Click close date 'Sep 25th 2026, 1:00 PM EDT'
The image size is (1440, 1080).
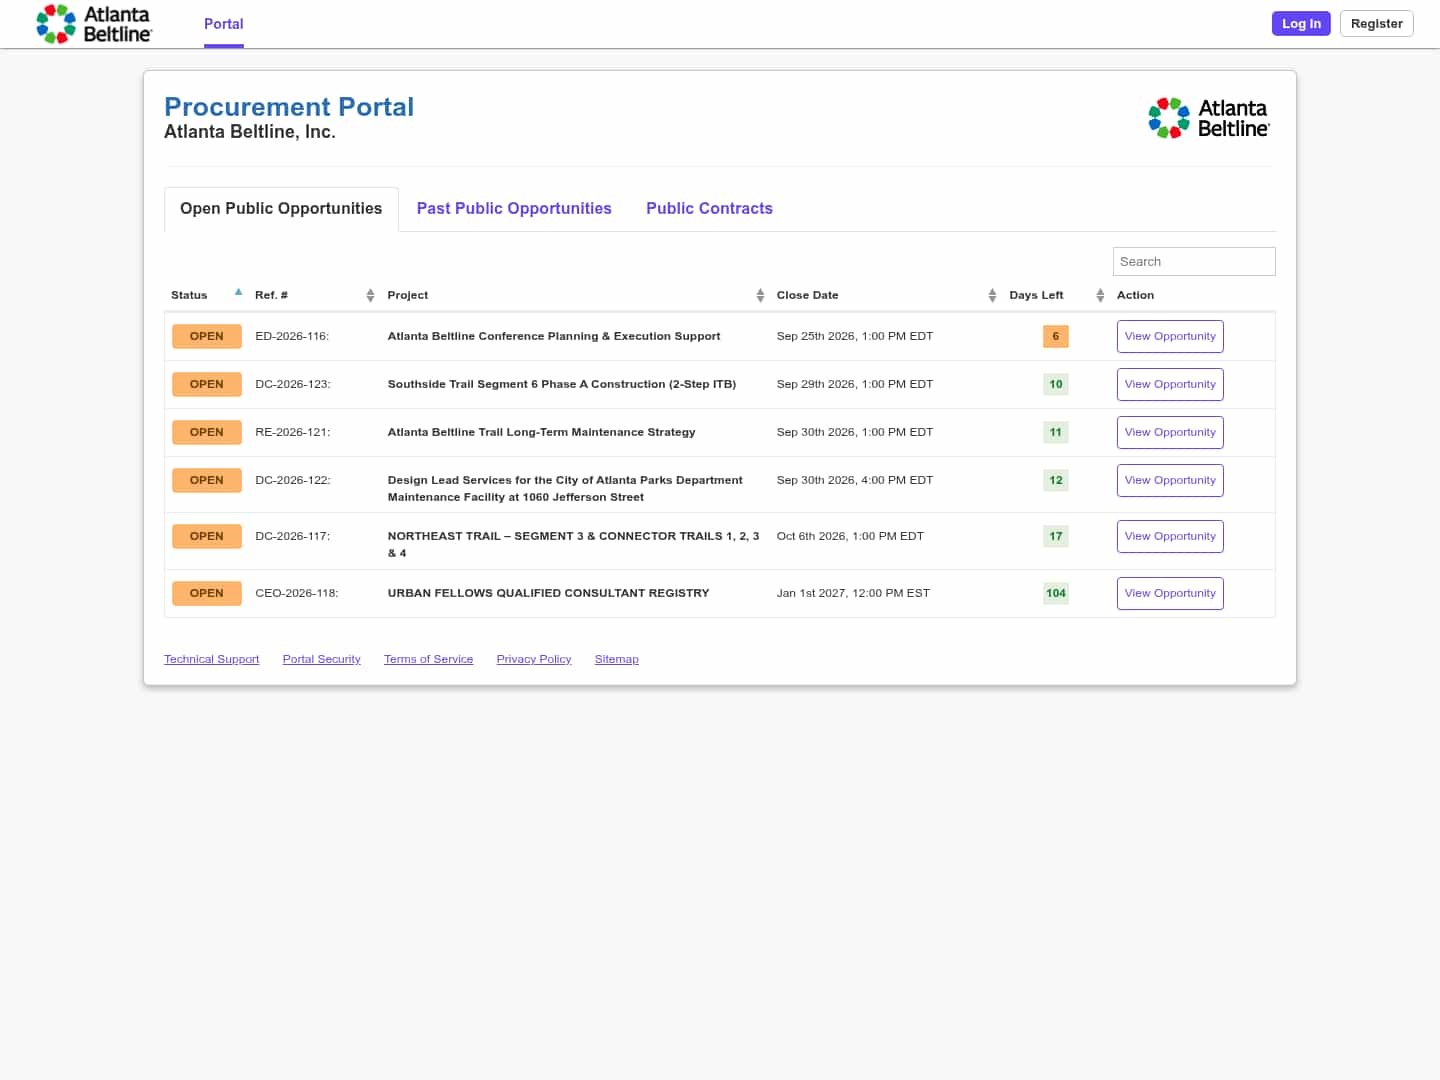click(855, 337)
